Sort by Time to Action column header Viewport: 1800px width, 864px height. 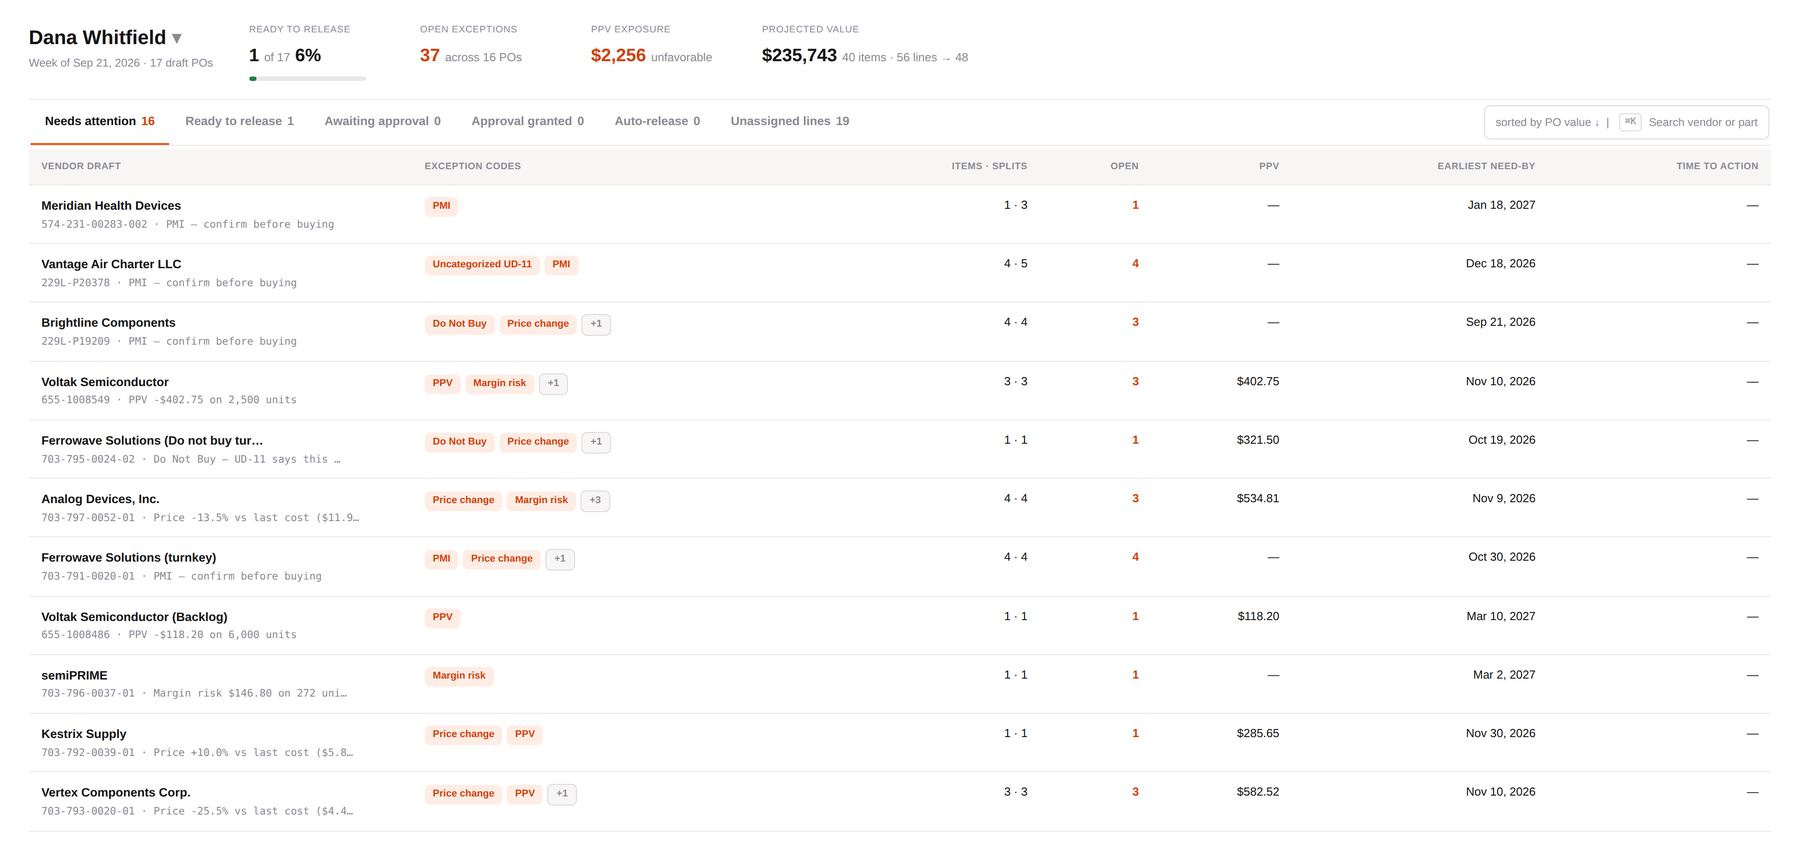tap(1717, 166)
